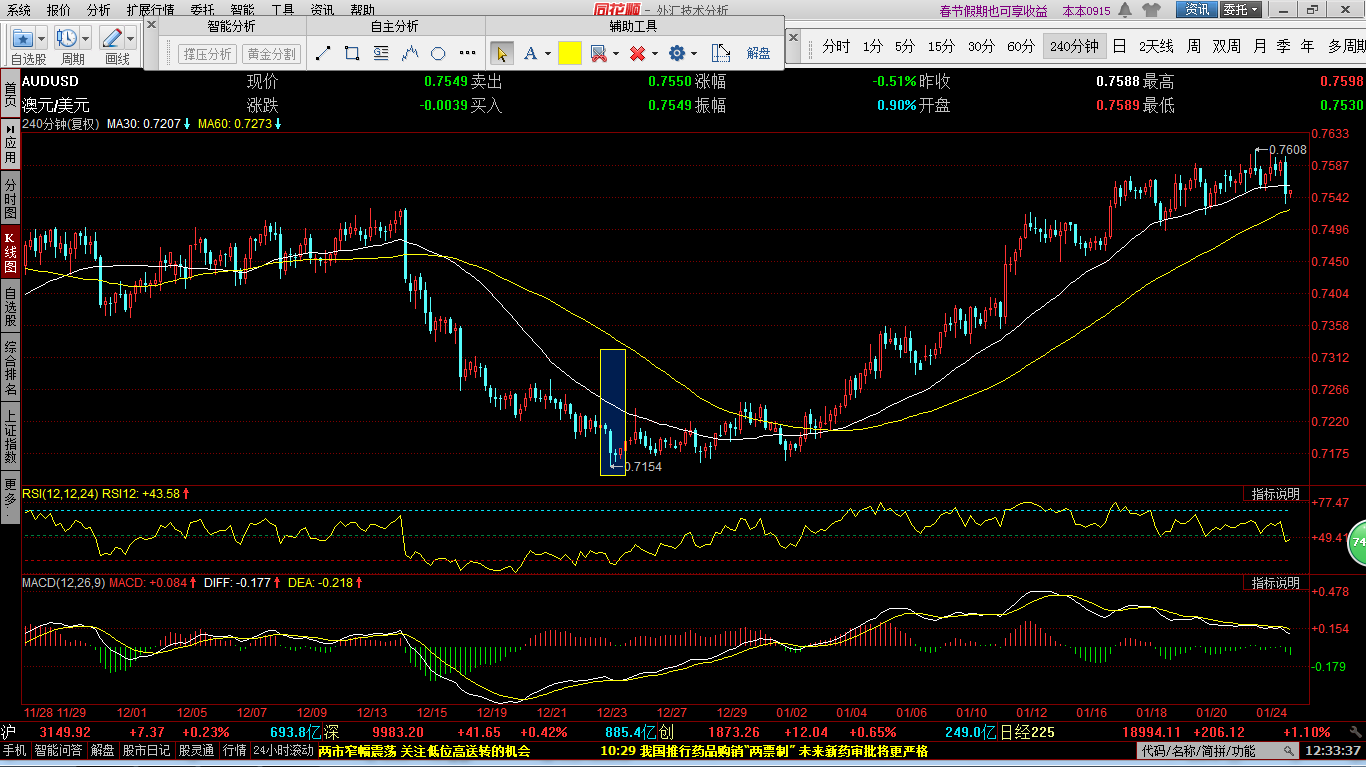Select the text font A tool
Viewport: 1366px width, 767px height.
(x=529, y=53)
